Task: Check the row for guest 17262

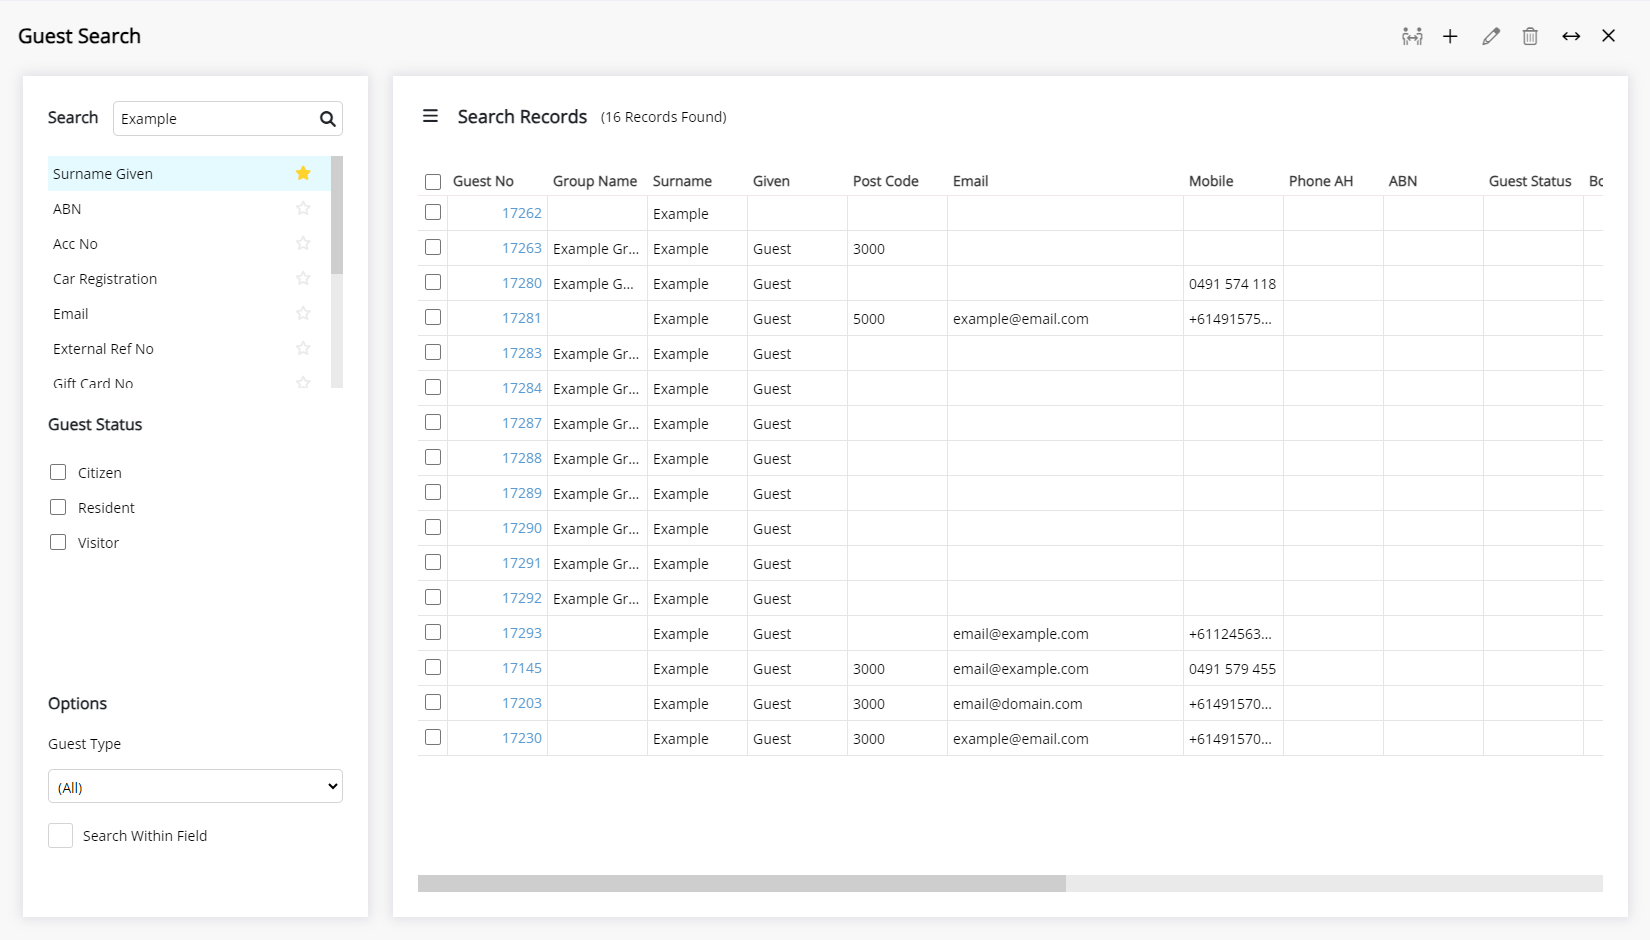Action: click(x=433, y=212)
